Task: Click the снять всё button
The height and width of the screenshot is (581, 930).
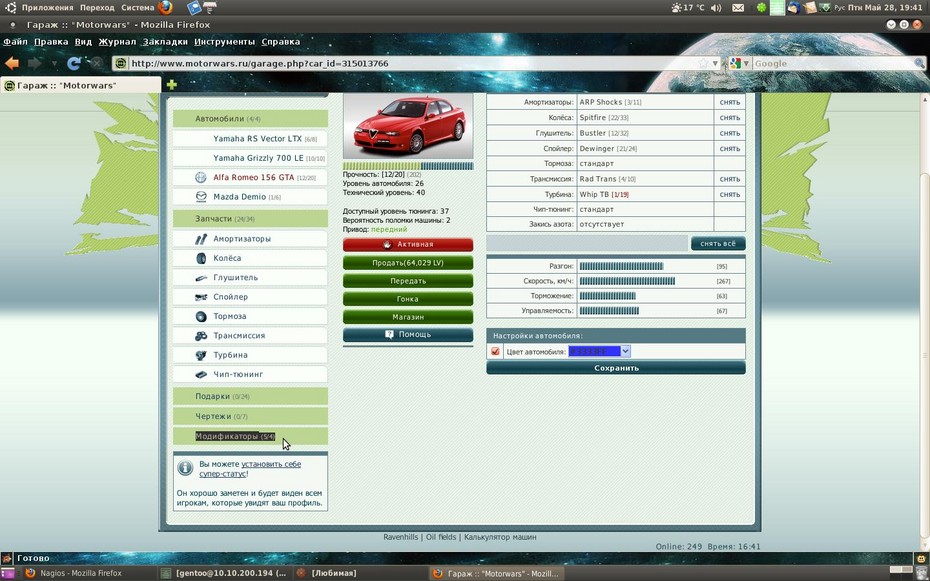Action: point(718,244)
